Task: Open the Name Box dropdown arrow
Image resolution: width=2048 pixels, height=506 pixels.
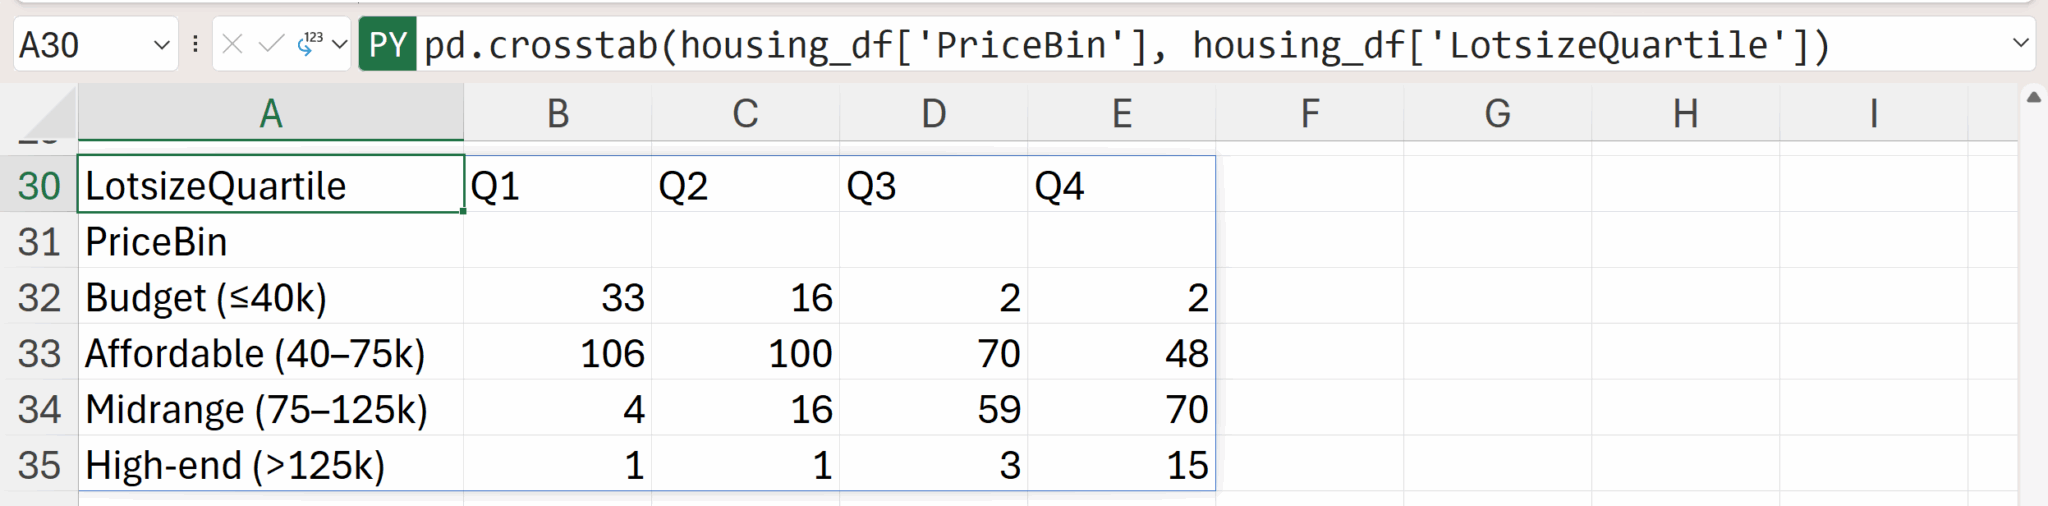Action: pos(162,45)
